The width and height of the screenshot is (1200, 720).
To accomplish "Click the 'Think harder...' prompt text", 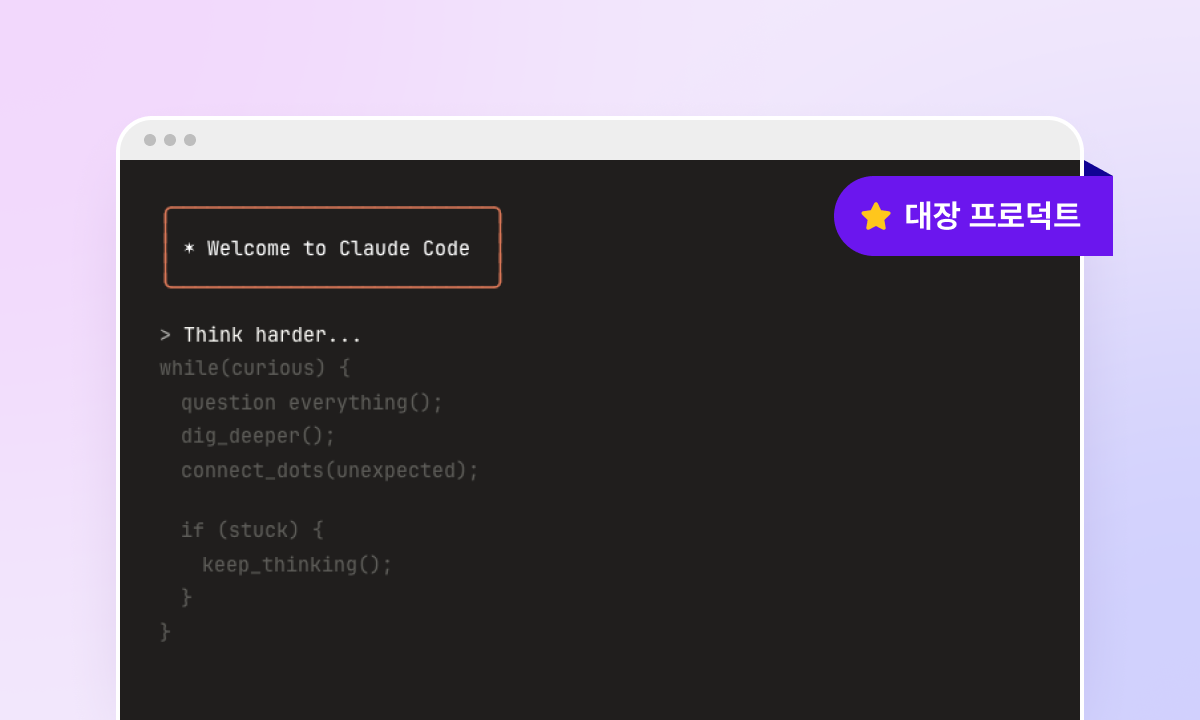I will (x=272, y=336).
